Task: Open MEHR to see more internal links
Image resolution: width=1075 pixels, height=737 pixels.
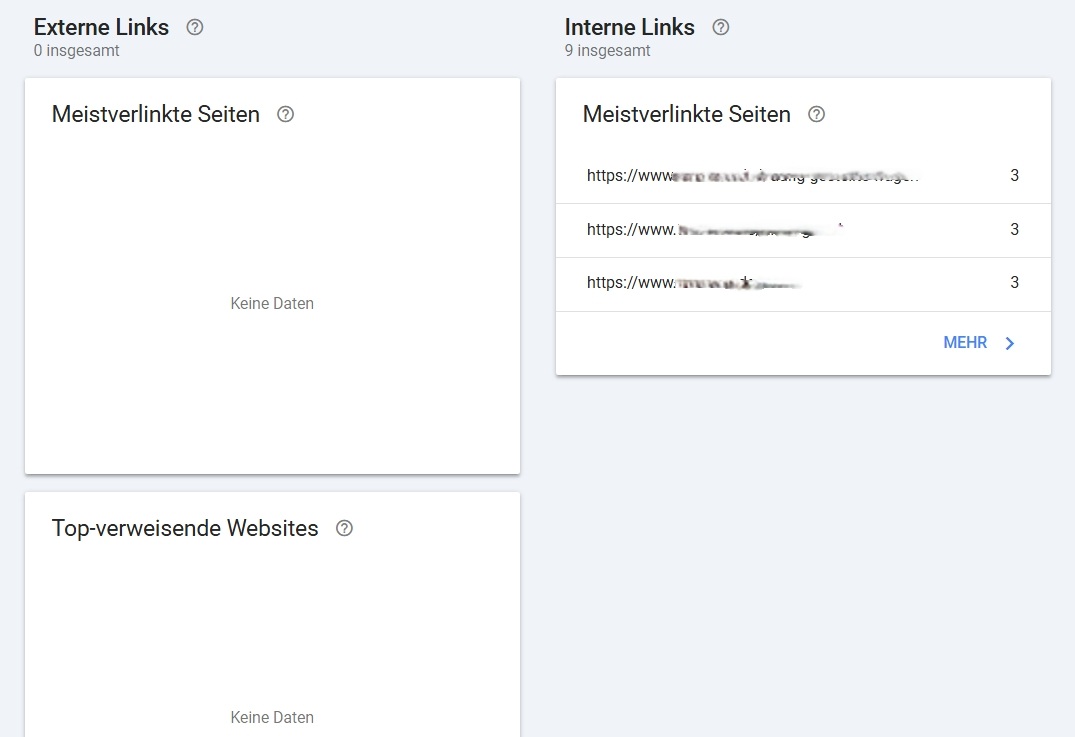Action: point(965,343)
